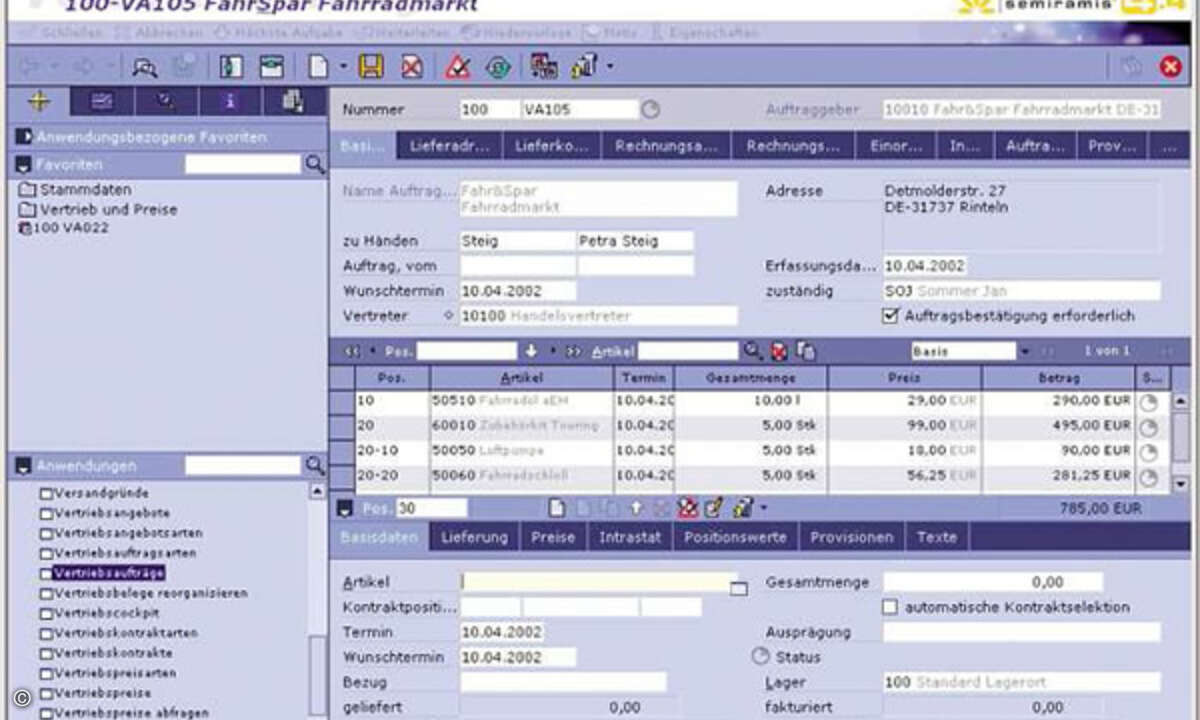Create a new document with toolbar page icon
The width and height of the screenshot is (1200, 720).
point(318,67)
